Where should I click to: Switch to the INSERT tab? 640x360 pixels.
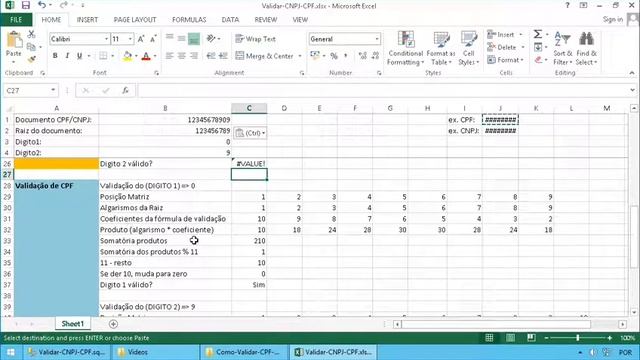[x=87, y=20]
